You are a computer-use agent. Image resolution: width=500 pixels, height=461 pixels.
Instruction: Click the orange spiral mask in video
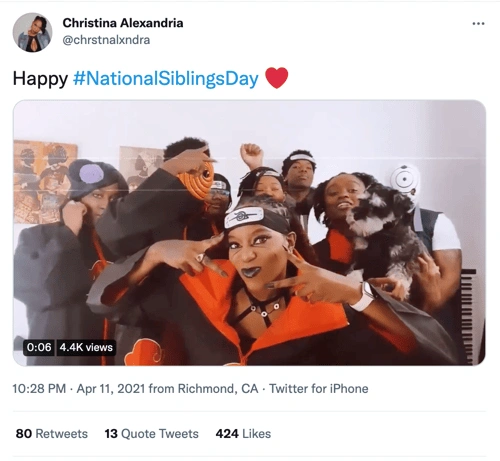pos(197,181)
